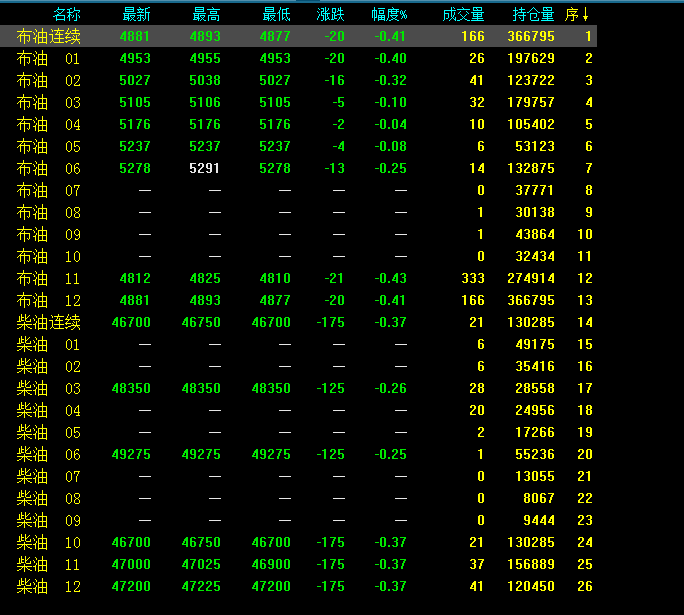684x615 pixels.
Task: Select the 柴油 10 contract row
Action: (x=49, y=543)
